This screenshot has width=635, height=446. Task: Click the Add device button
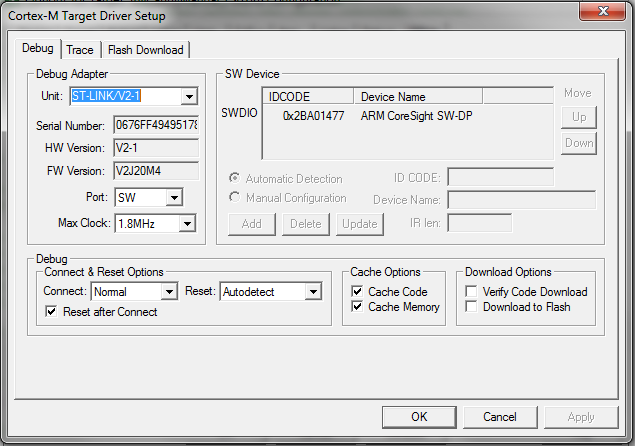[x=252, y=224]
